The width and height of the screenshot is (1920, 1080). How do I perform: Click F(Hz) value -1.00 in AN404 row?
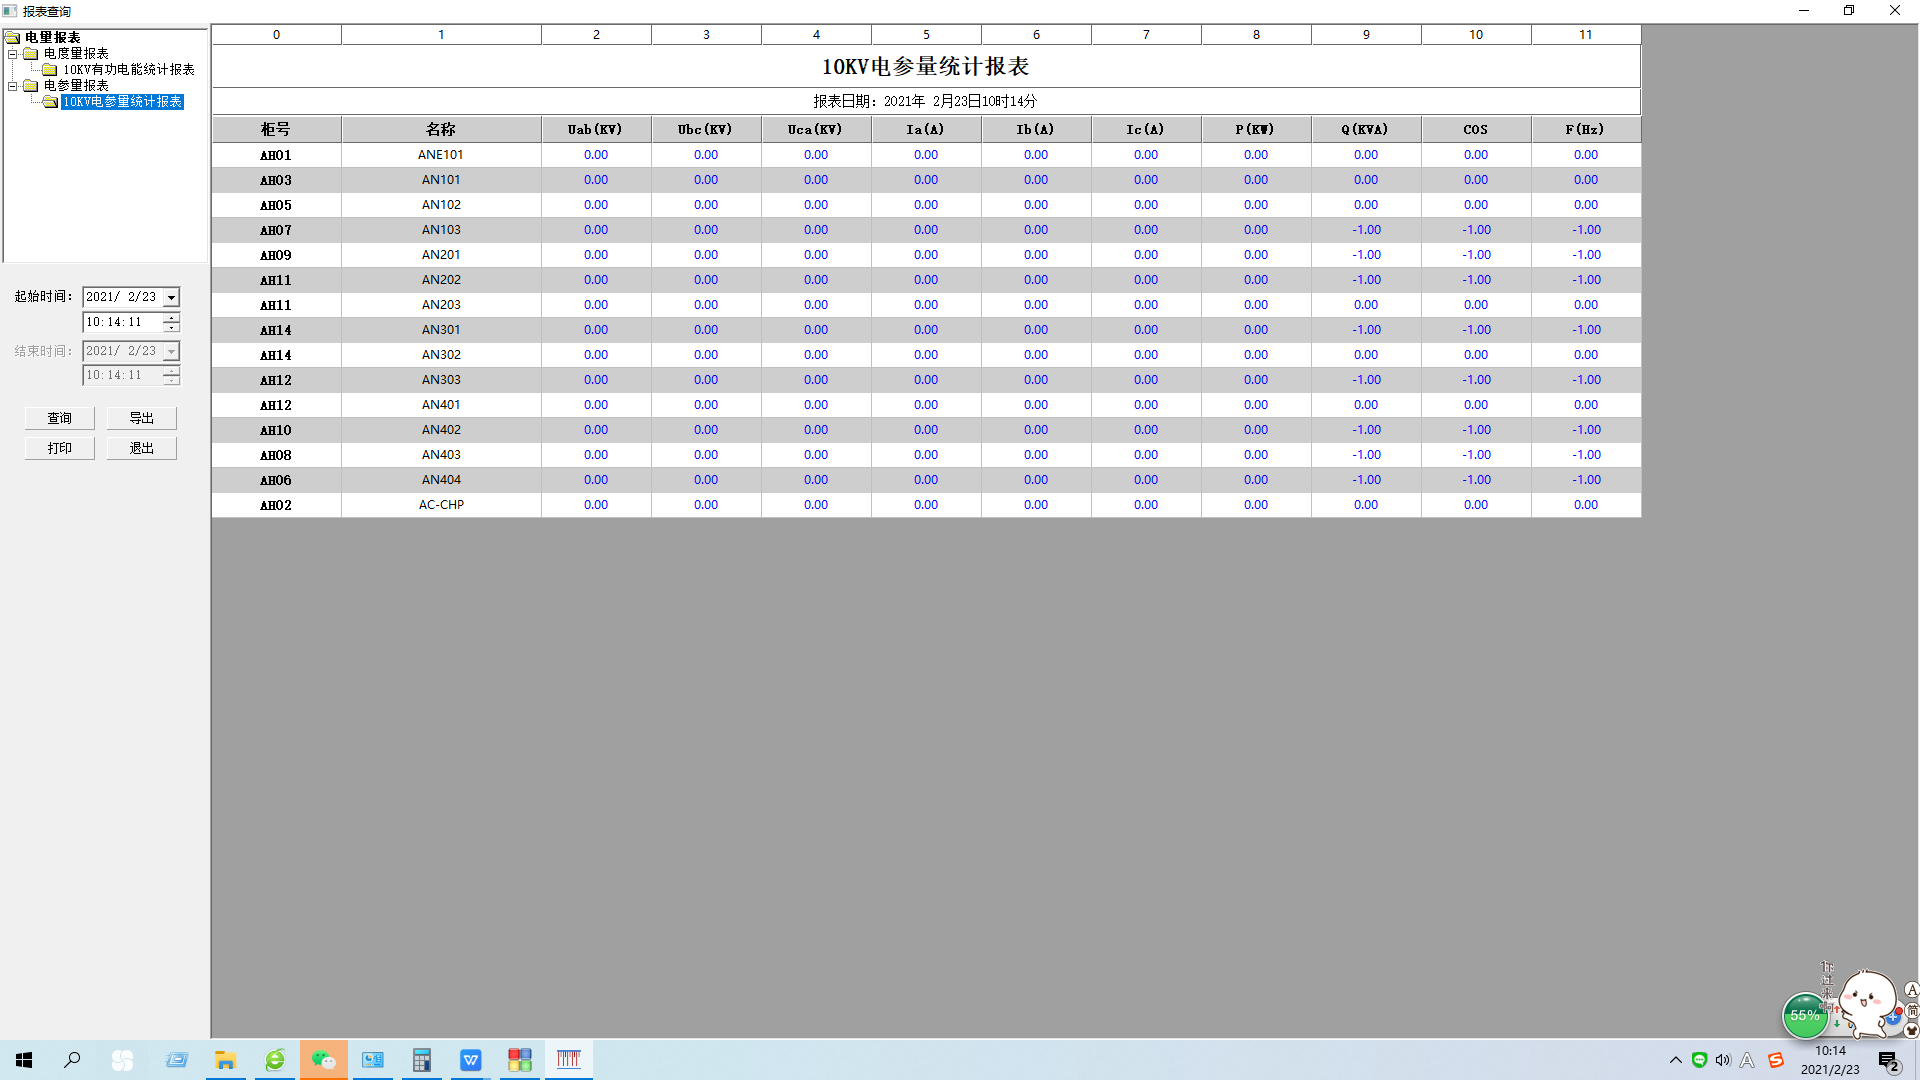point(1586,480)
